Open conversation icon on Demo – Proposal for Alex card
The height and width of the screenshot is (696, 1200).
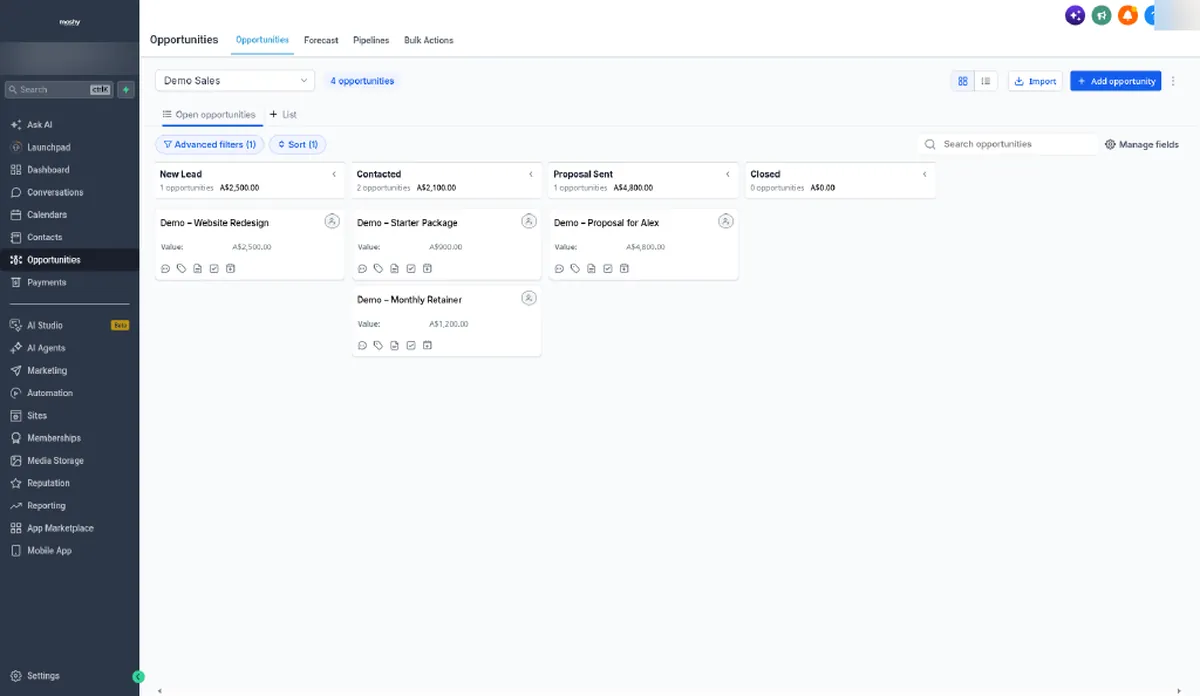click(559, 268)
